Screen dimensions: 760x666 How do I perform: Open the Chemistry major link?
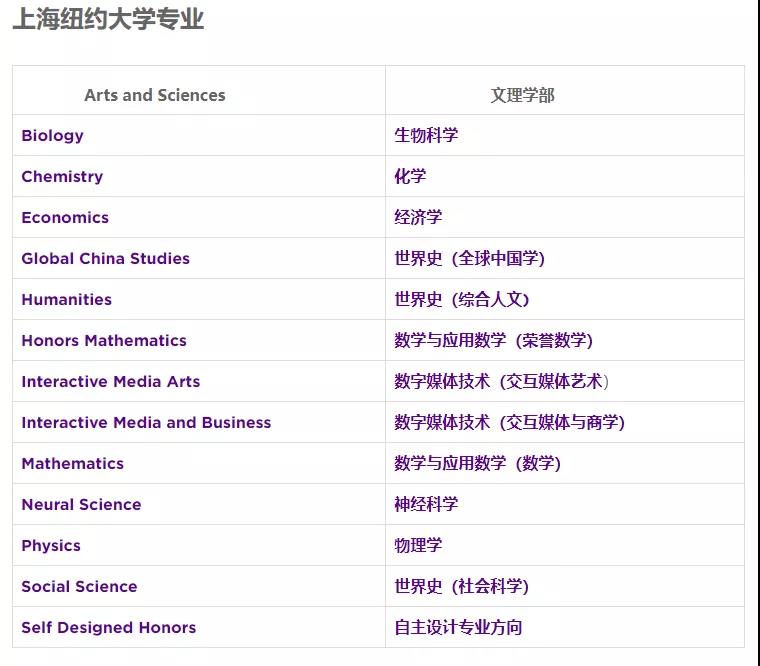(x=62, y=176)
